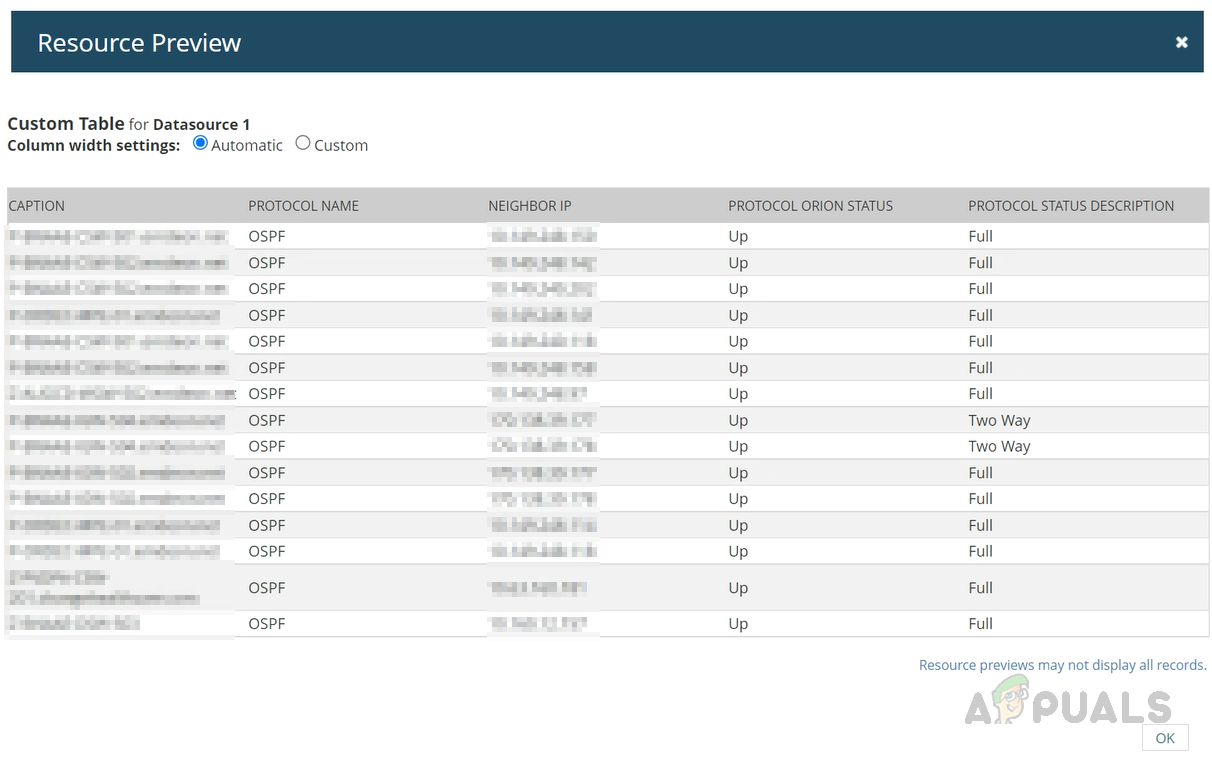Click the PROTOCOL ORION STATUS column header
Image resolution: width=1212 pixels, height=769 pixels.
(x=810, y=206)
